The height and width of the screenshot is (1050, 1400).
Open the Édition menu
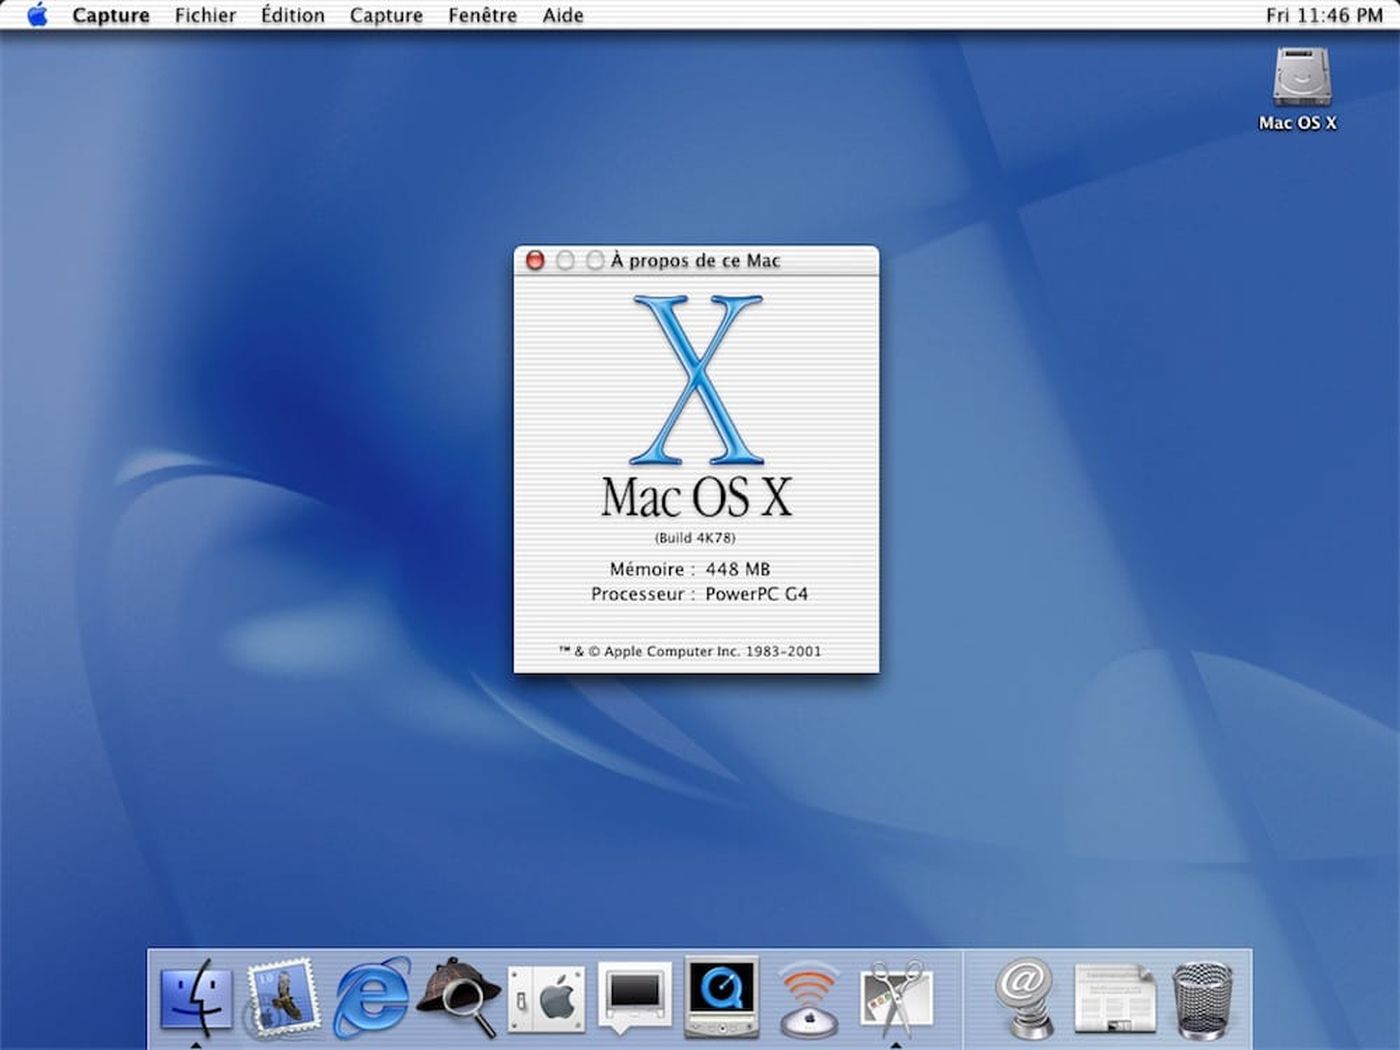coord(292,15)
